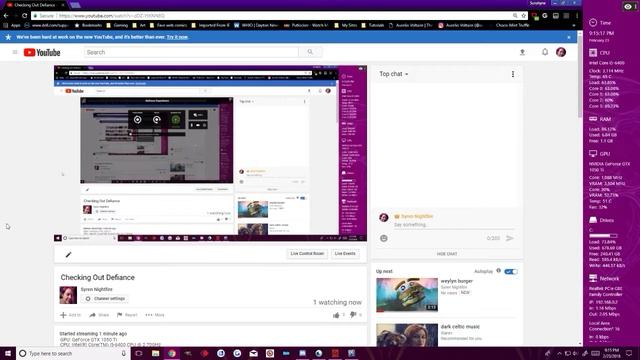Open the Action Center notifications icon

pos(629,353)
